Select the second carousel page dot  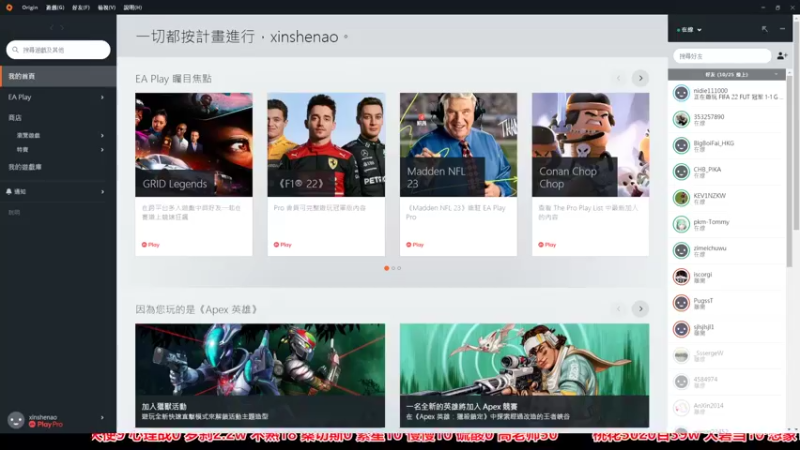click(393, 268)
